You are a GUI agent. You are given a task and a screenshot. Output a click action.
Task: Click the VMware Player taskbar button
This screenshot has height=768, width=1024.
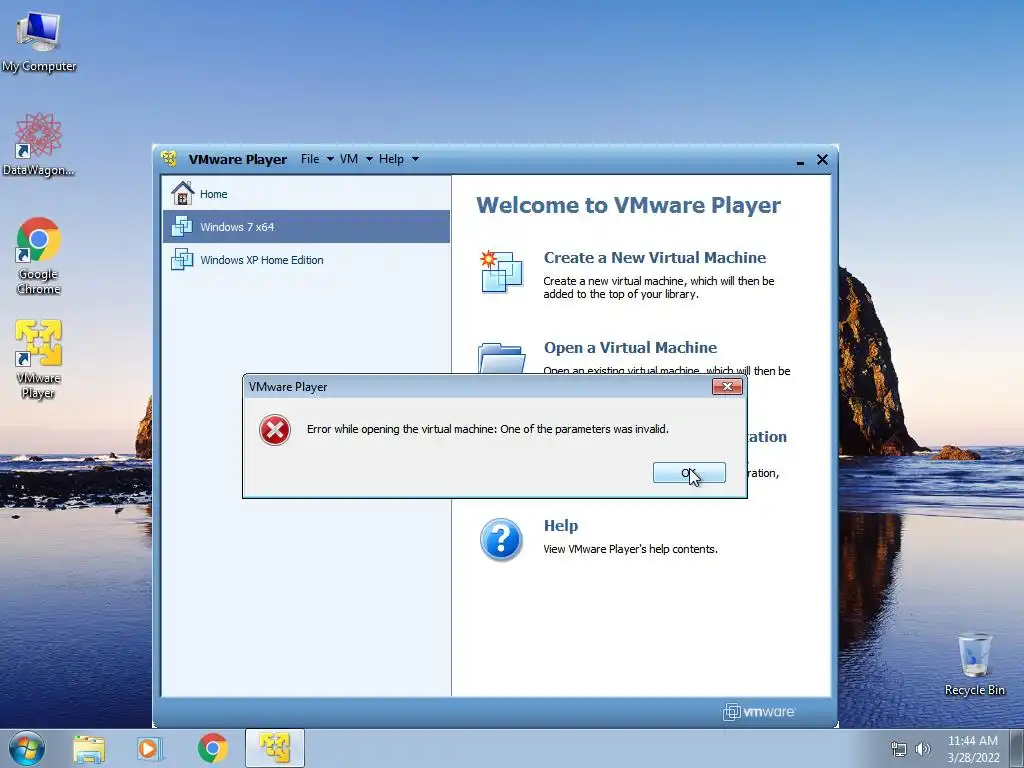tap(275, 748)
